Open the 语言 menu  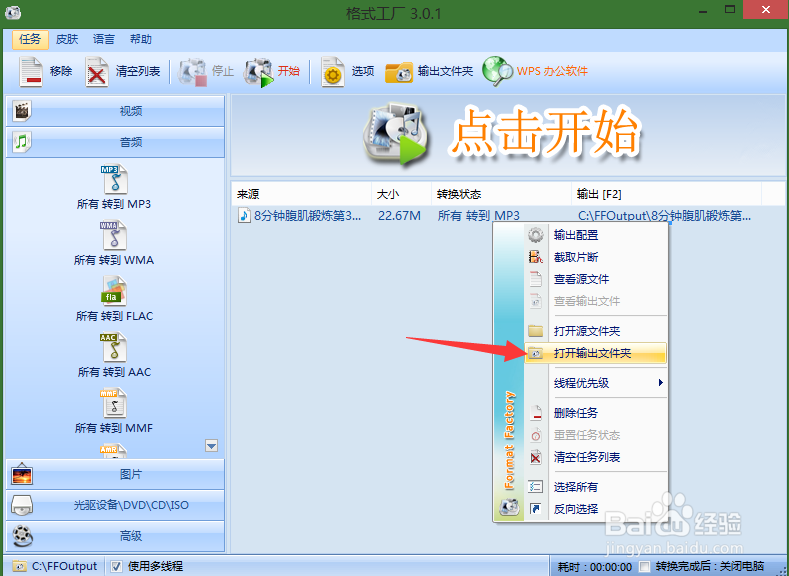(x=104, y=39)
